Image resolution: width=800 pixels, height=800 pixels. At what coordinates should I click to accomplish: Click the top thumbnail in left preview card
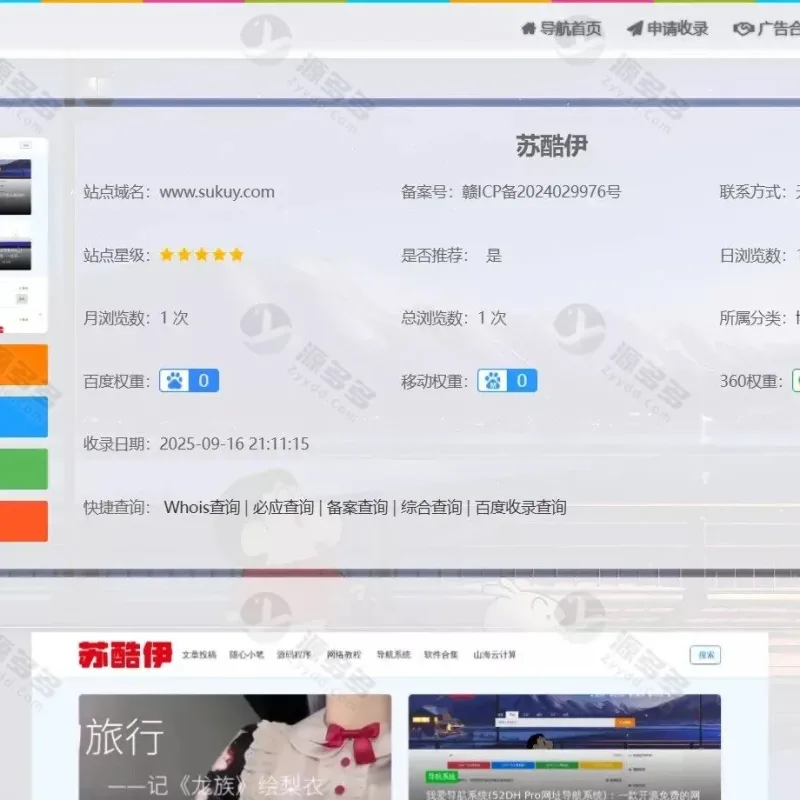click(x=15, y=187)
